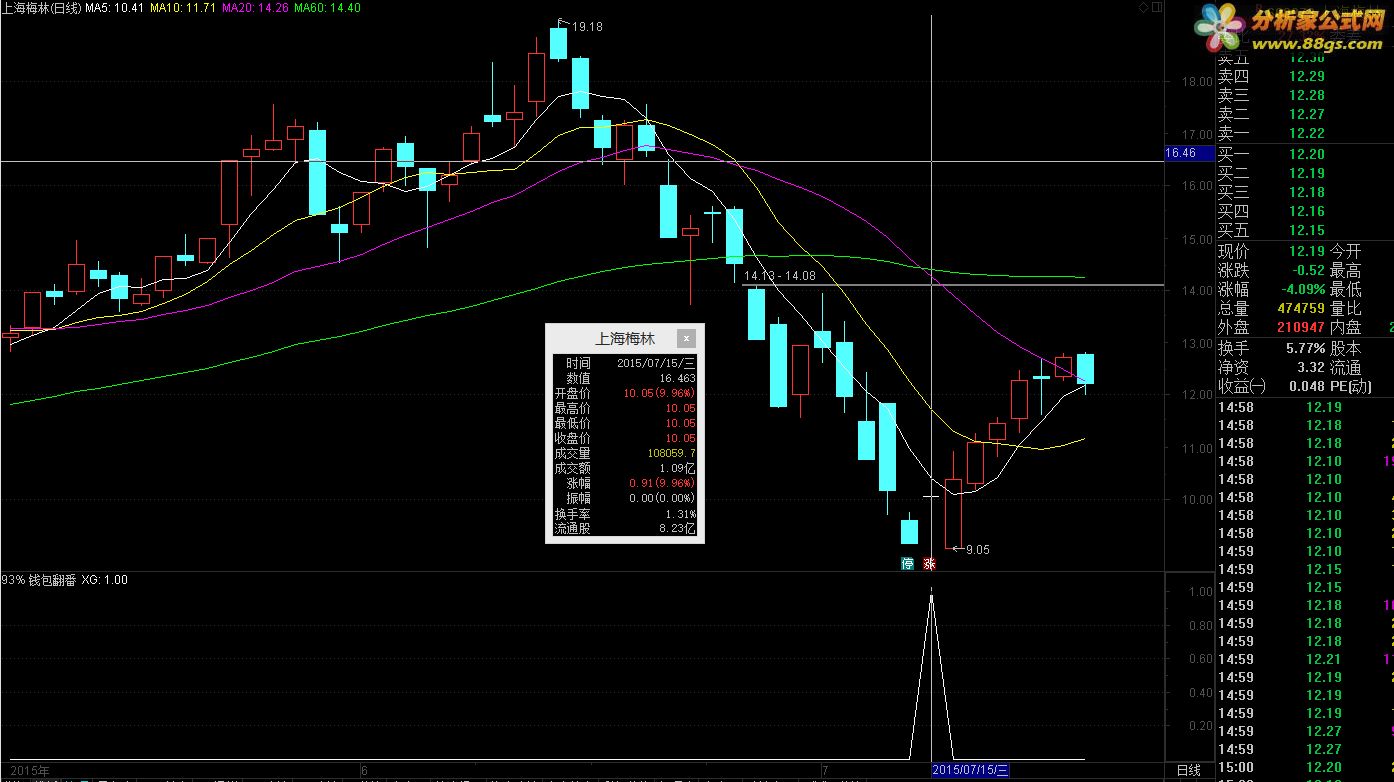Click the 买一 12.20 bid row

click(x=1271, y=154)
